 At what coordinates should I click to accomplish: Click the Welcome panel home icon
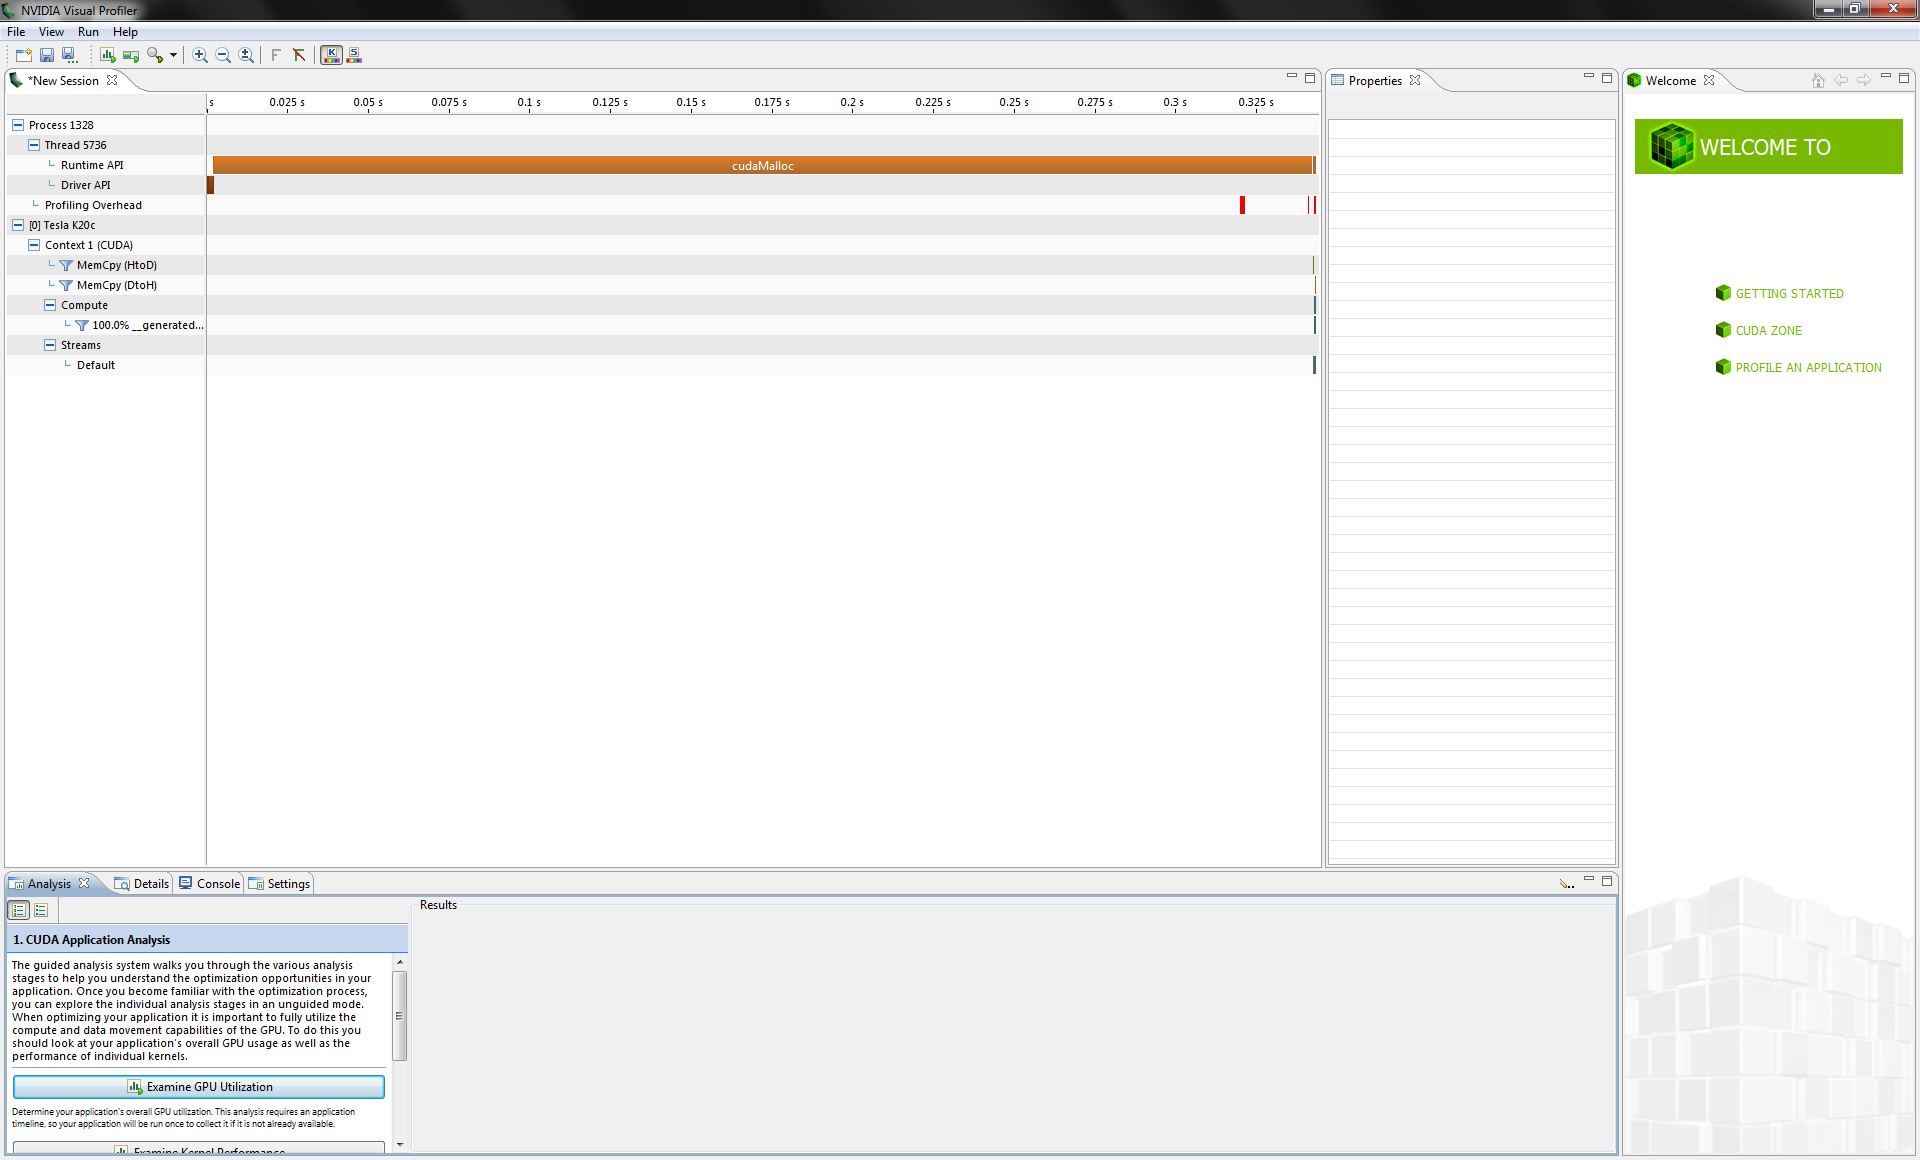pyautogui.click(x=1818, y=80)
